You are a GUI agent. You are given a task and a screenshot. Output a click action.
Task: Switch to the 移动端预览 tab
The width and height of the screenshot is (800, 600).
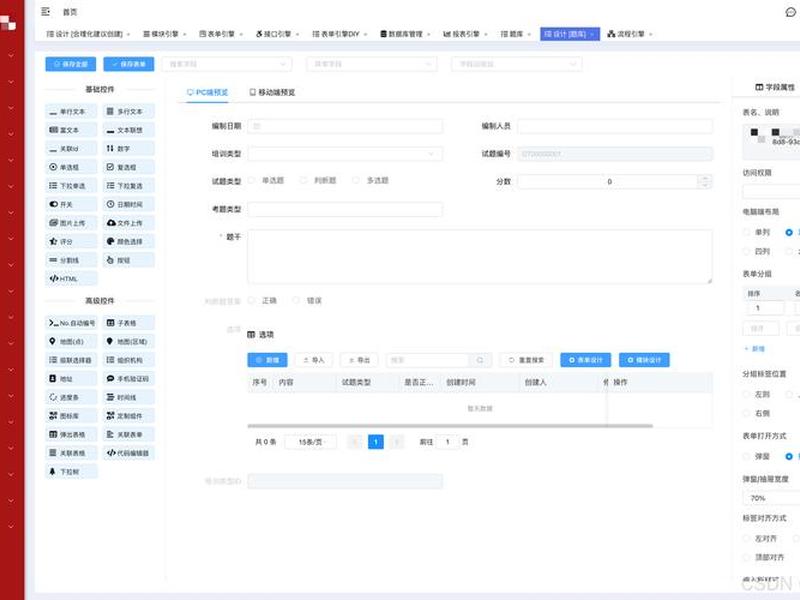272,92
